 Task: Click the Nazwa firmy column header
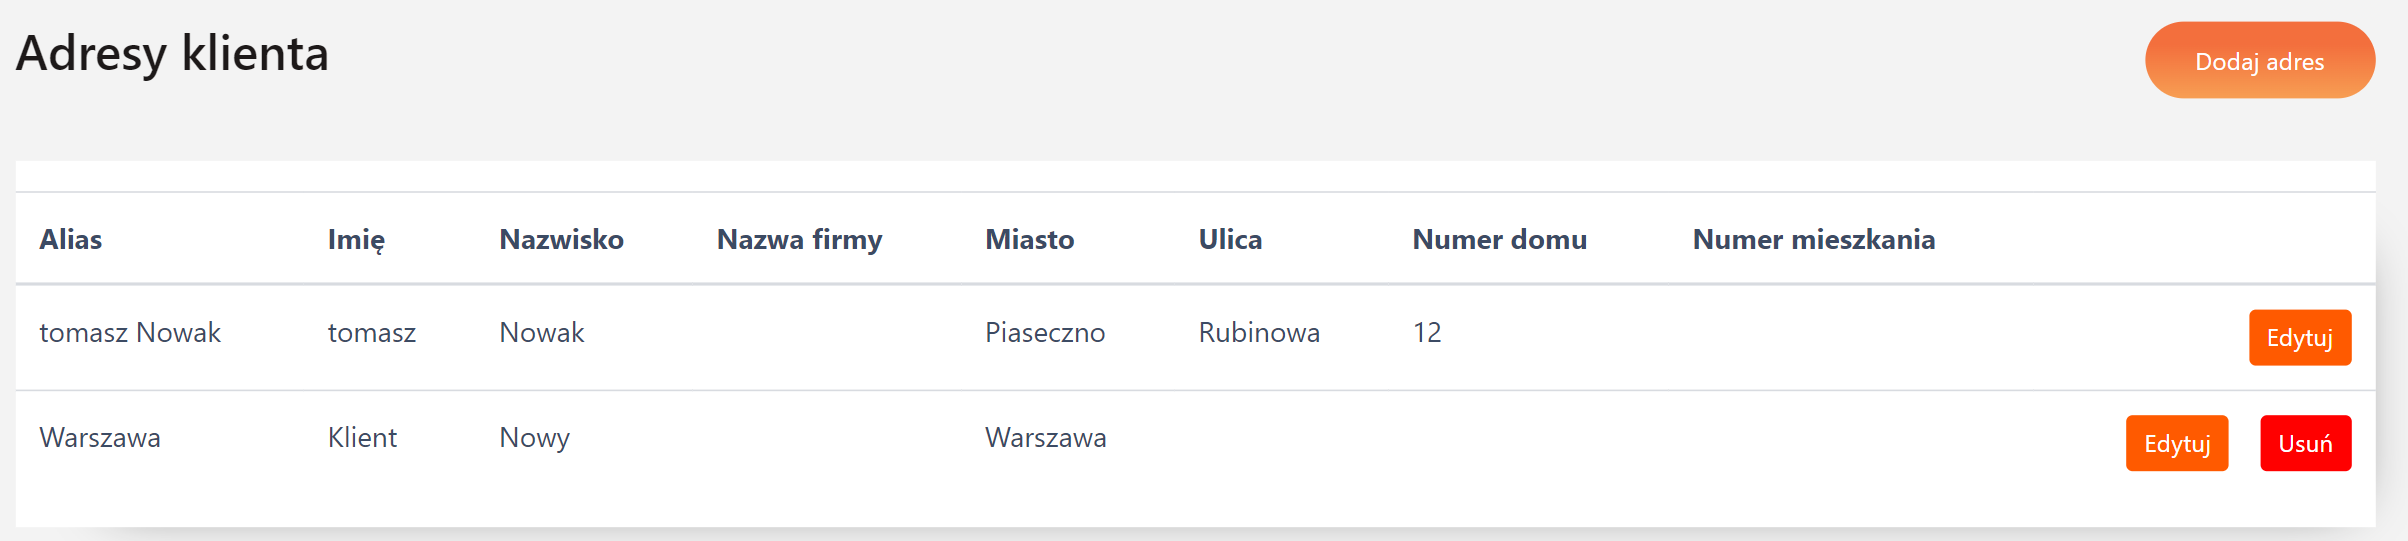coord(799,240)
